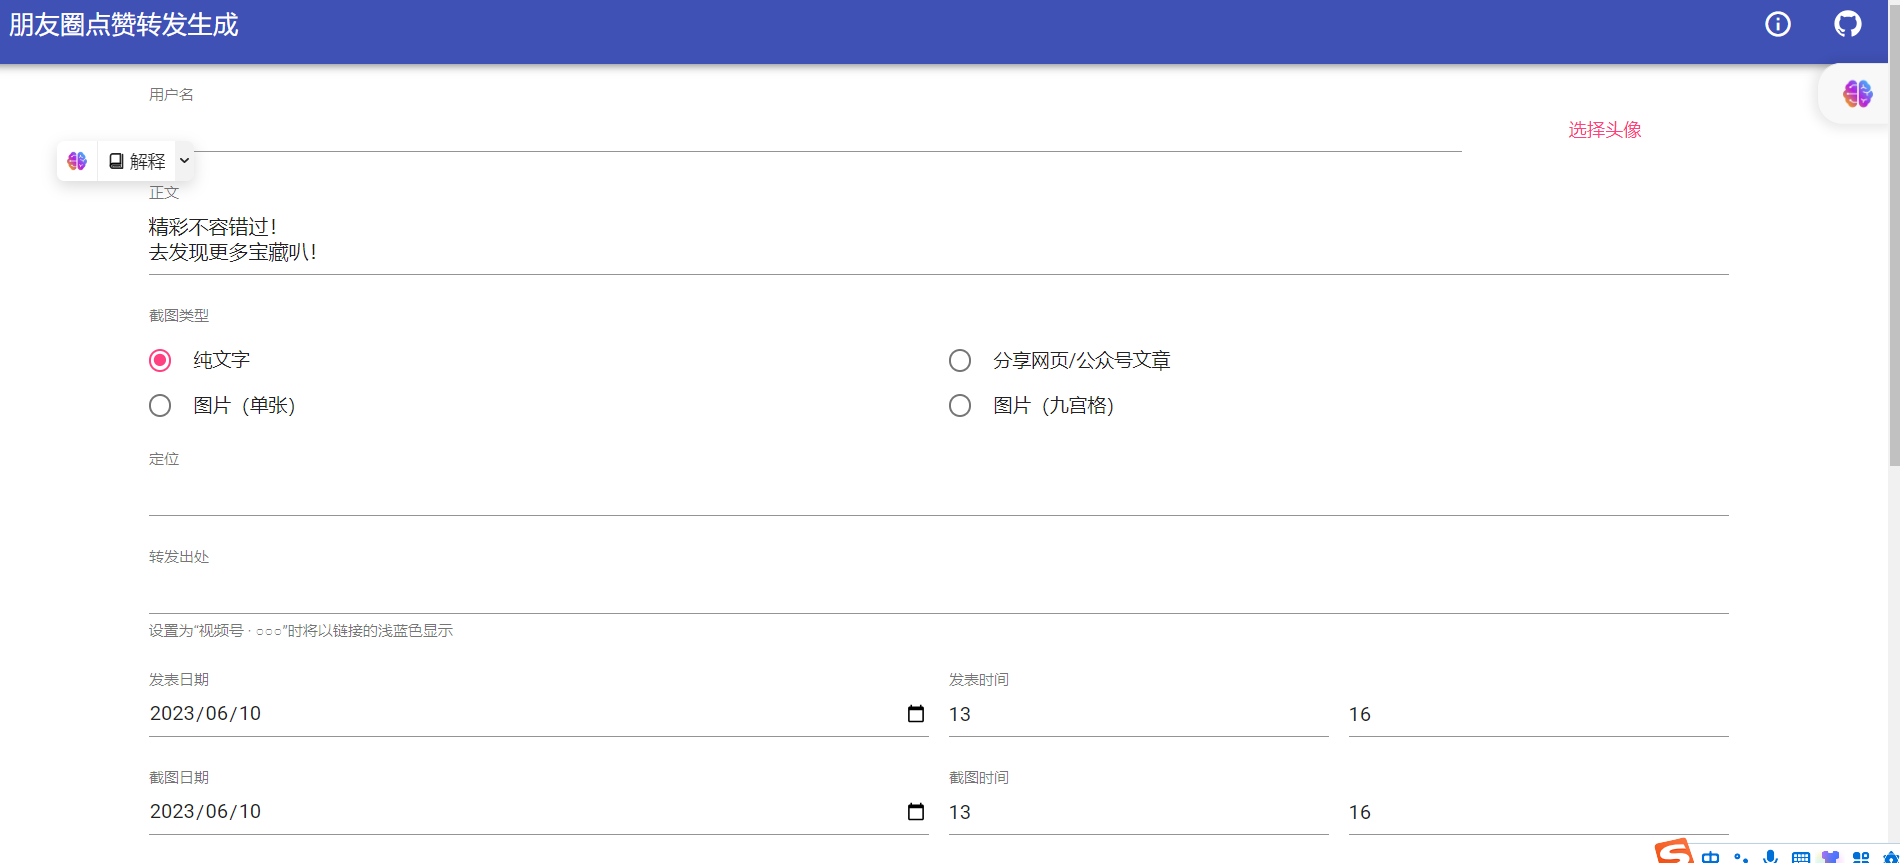Expand the dropdown arrow next to 解释
Image resolution: width=1900 pixels, height=863 pixels.
pos(184,161)
